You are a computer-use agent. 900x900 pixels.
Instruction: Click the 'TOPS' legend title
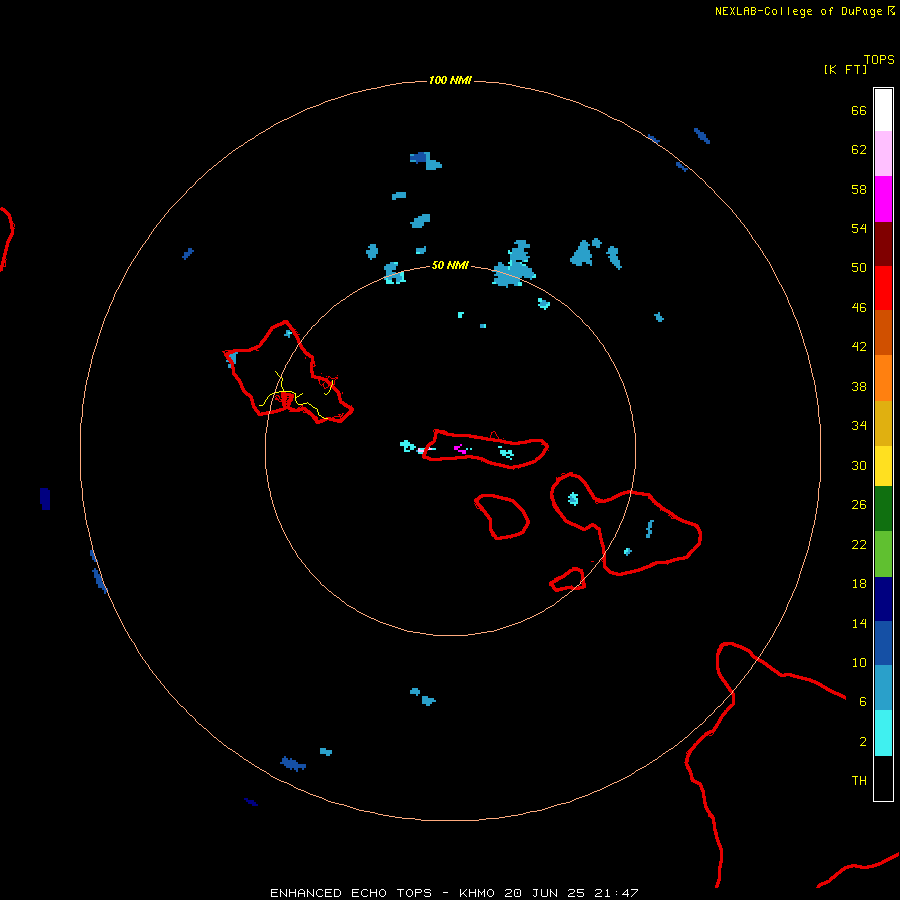coord(879,59)
